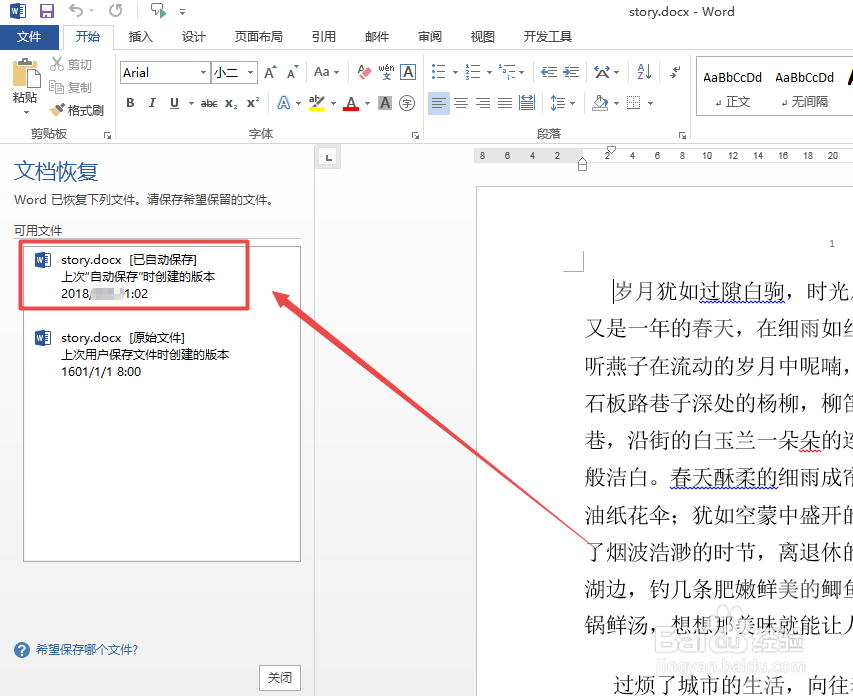Click the Paste clipboard icon
Screen dimensions: 853x696
(x=26, y=73)
